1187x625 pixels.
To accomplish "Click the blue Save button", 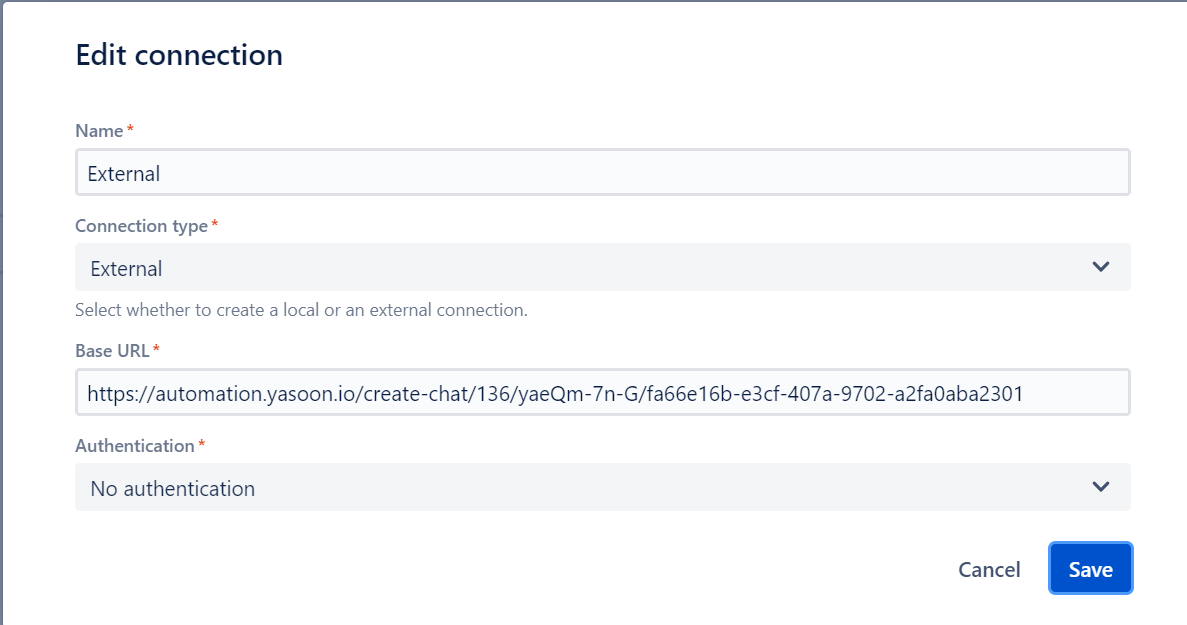I will (x=1090, y=568).
